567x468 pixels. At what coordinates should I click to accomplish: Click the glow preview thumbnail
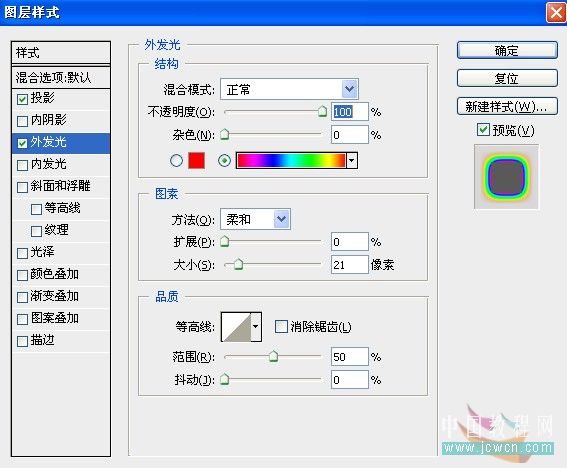506,177
